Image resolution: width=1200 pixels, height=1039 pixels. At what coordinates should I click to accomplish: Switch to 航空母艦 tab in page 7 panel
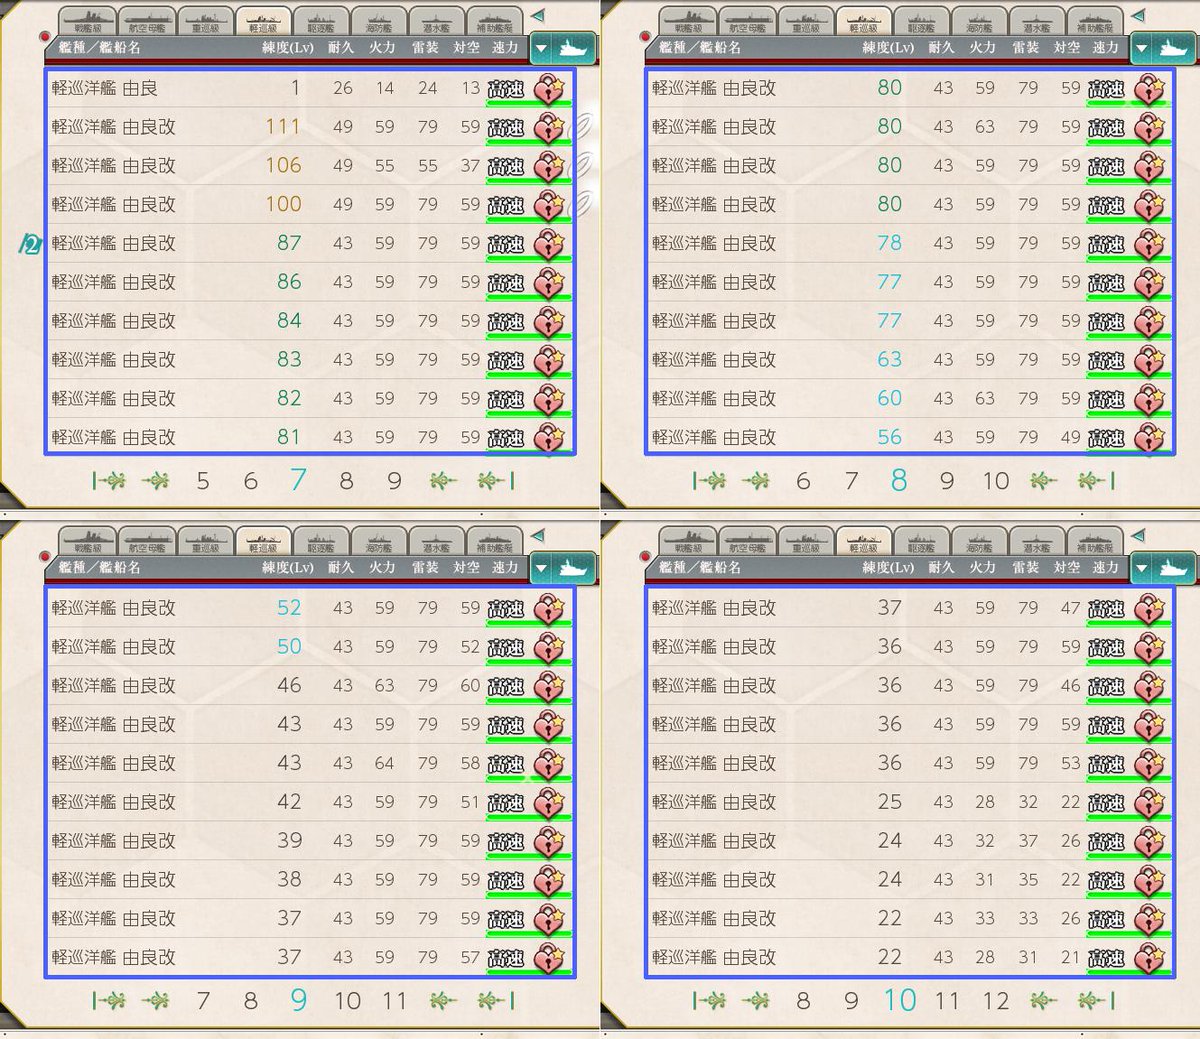coord(146,21)
